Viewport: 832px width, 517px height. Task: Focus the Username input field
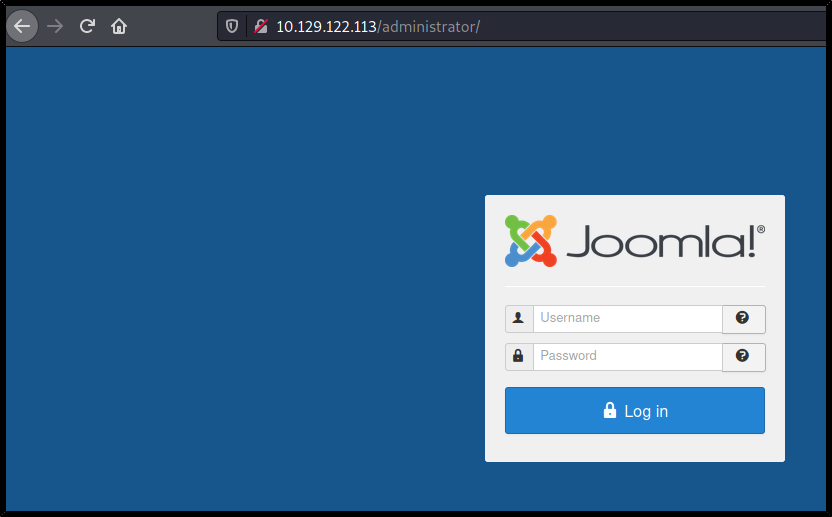pyautogui.click(x=628, y=318)
